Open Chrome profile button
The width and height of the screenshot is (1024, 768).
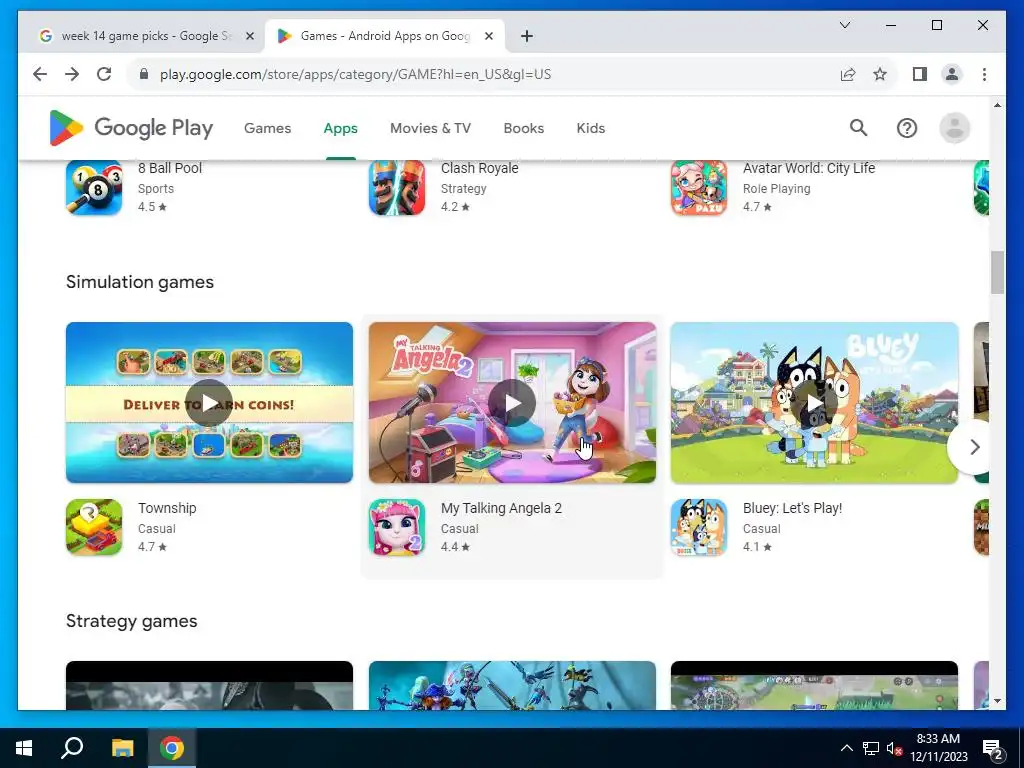tap(952, 74)
